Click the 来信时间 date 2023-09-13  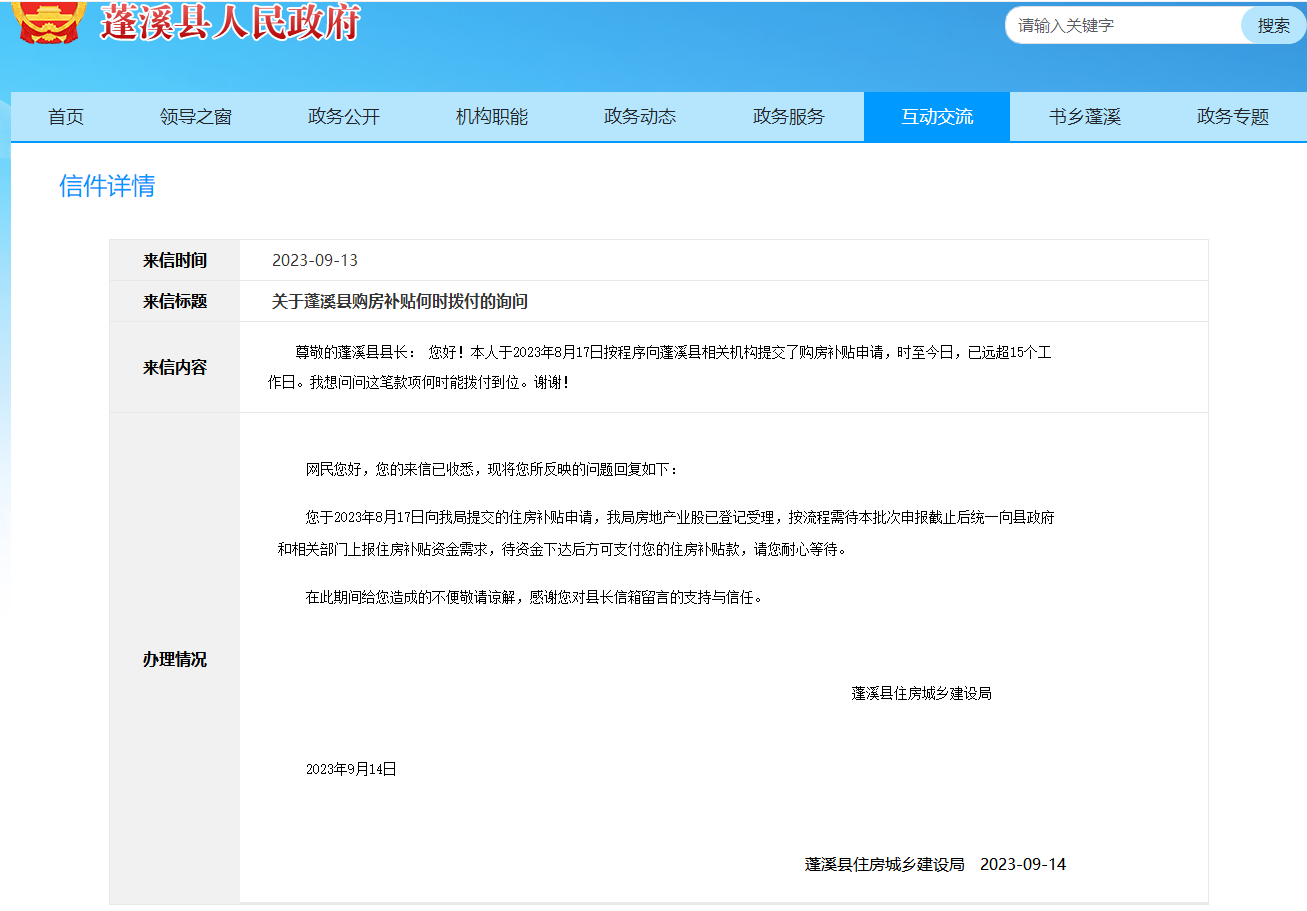coord(315,261)
